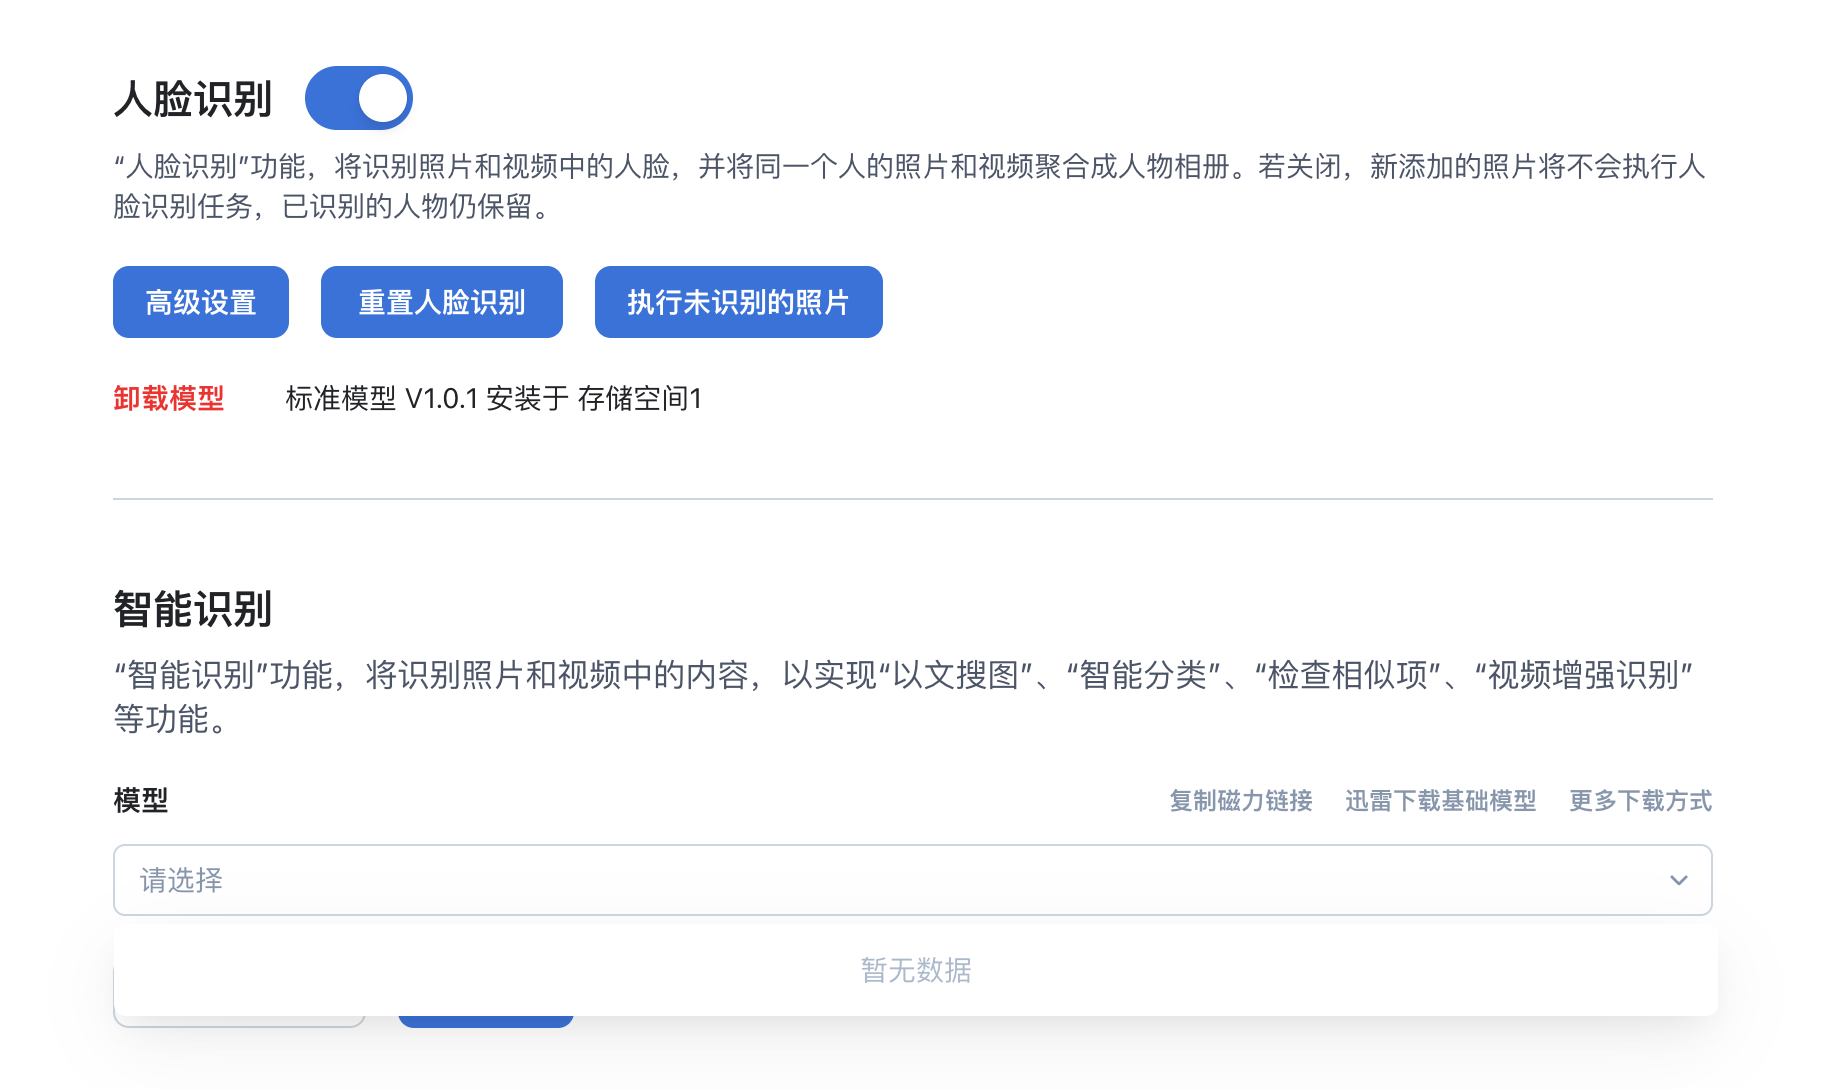The height and width of the screenshot is (1090, 1828).
Task: Click the blue button below the dropdown panel
Action: [x=485, y=1022]
